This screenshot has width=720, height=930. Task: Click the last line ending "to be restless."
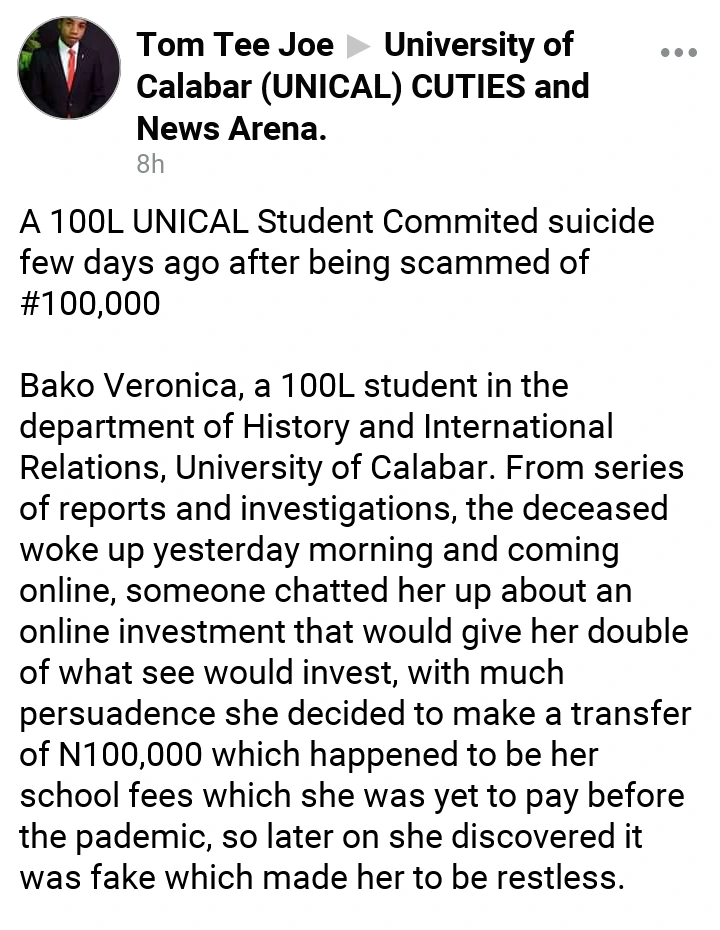(x=321, y=878)
